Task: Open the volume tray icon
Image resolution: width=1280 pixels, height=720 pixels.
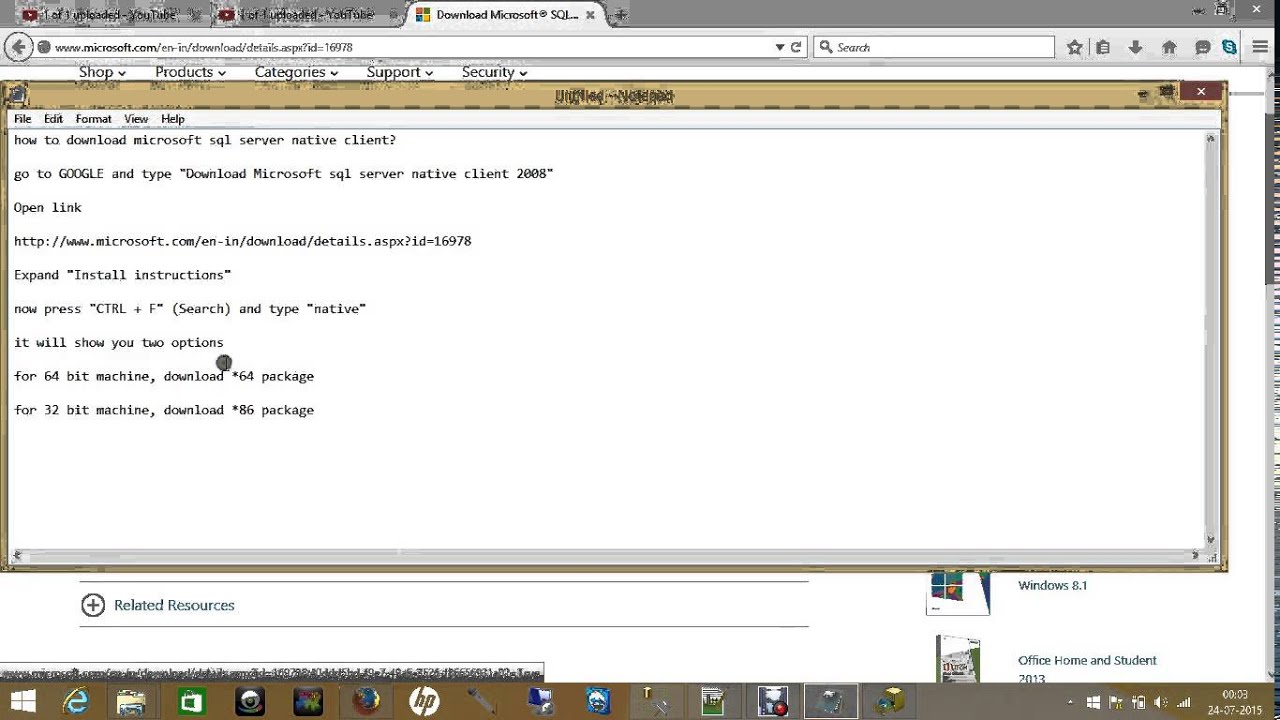Action: coord(1161,702)
